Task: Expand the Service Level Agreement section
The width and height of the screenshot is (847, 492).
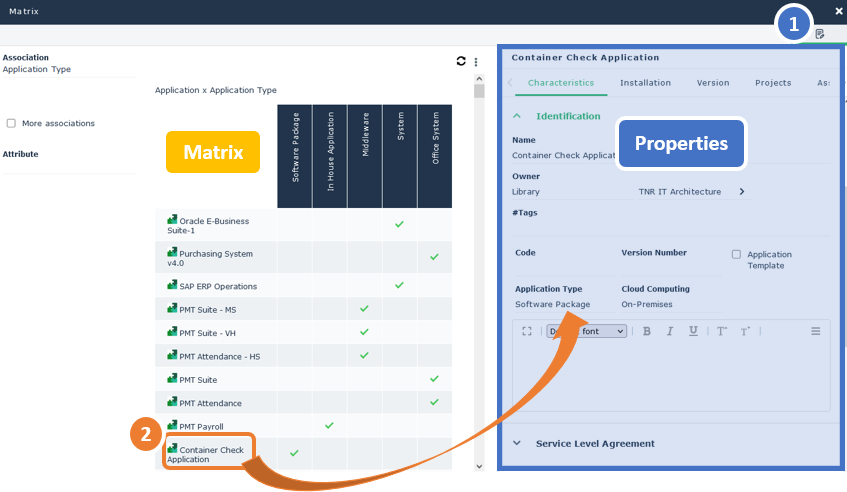Action: click(517, 443)
